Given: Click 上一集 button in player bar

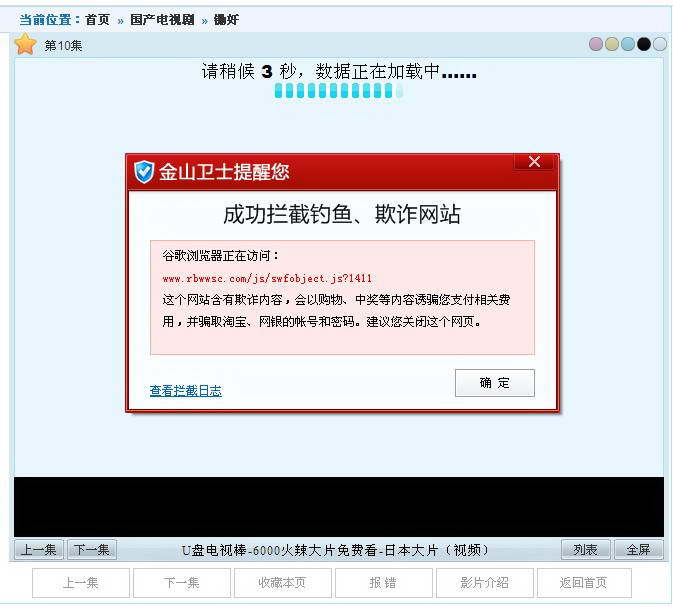Looking at the screenshot, I should (x=39, y=549).
